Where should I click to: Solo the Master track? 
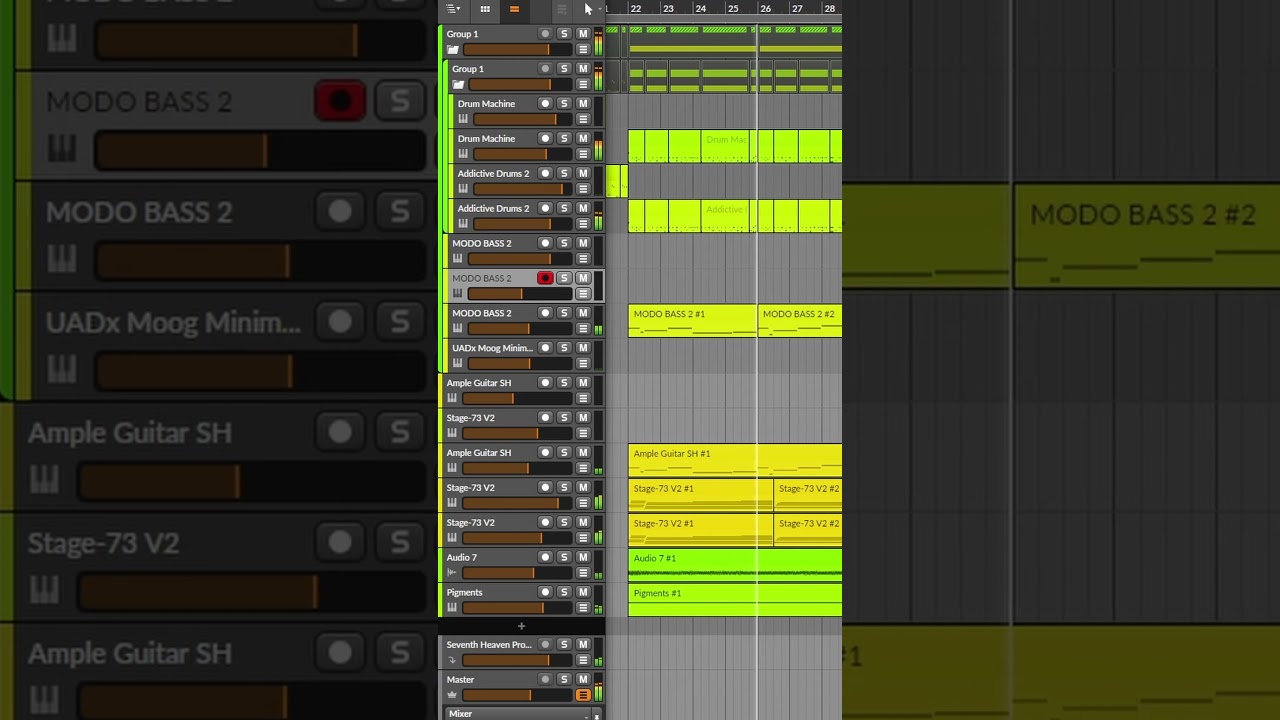pyautogui.click(x=564, y=680)
